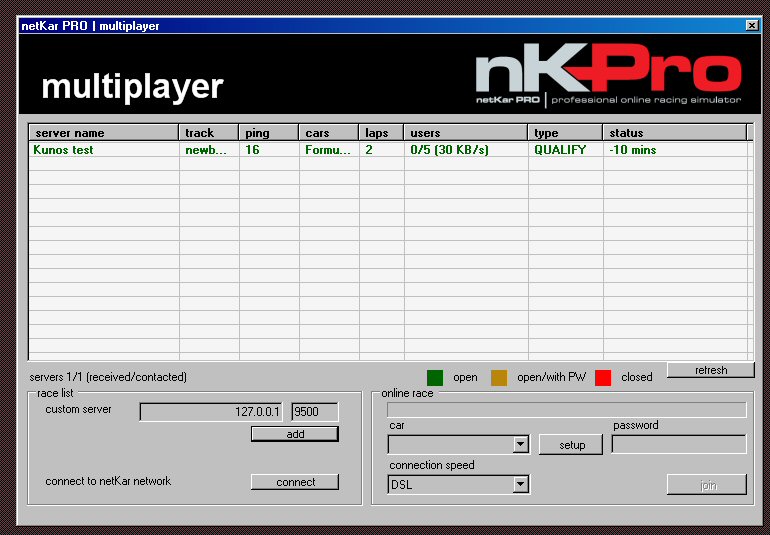Click the nKPro logo banner
The image size is (770, 535).
(608, 74)
